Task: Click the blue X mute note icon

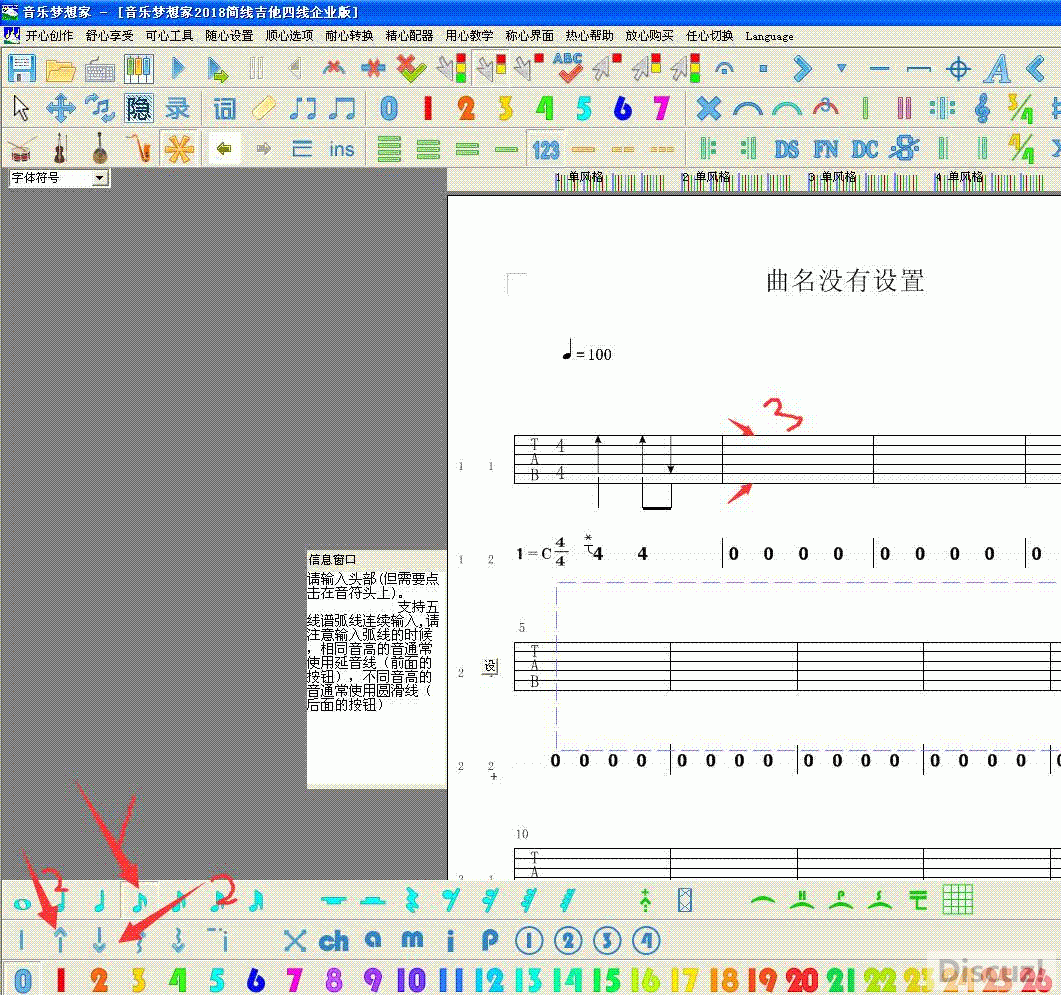Action: [x=294, y=940]
